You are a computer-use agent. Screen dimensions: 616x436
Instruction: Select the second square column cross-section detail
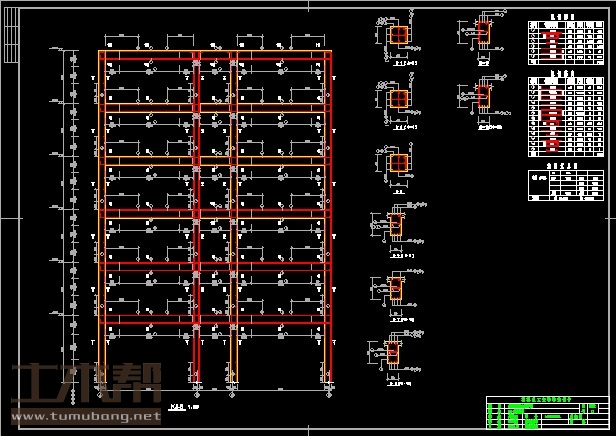(x=399, y=100)
